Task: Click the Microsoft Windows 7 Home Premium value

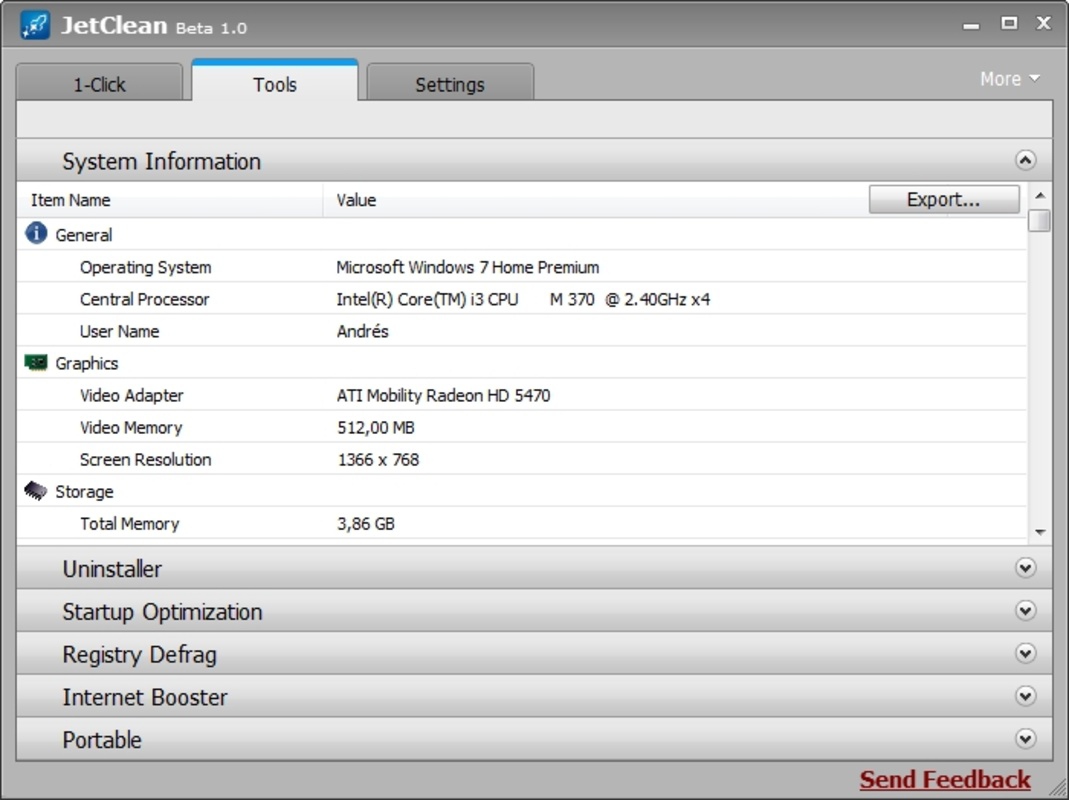Action: tap(468, 267)
